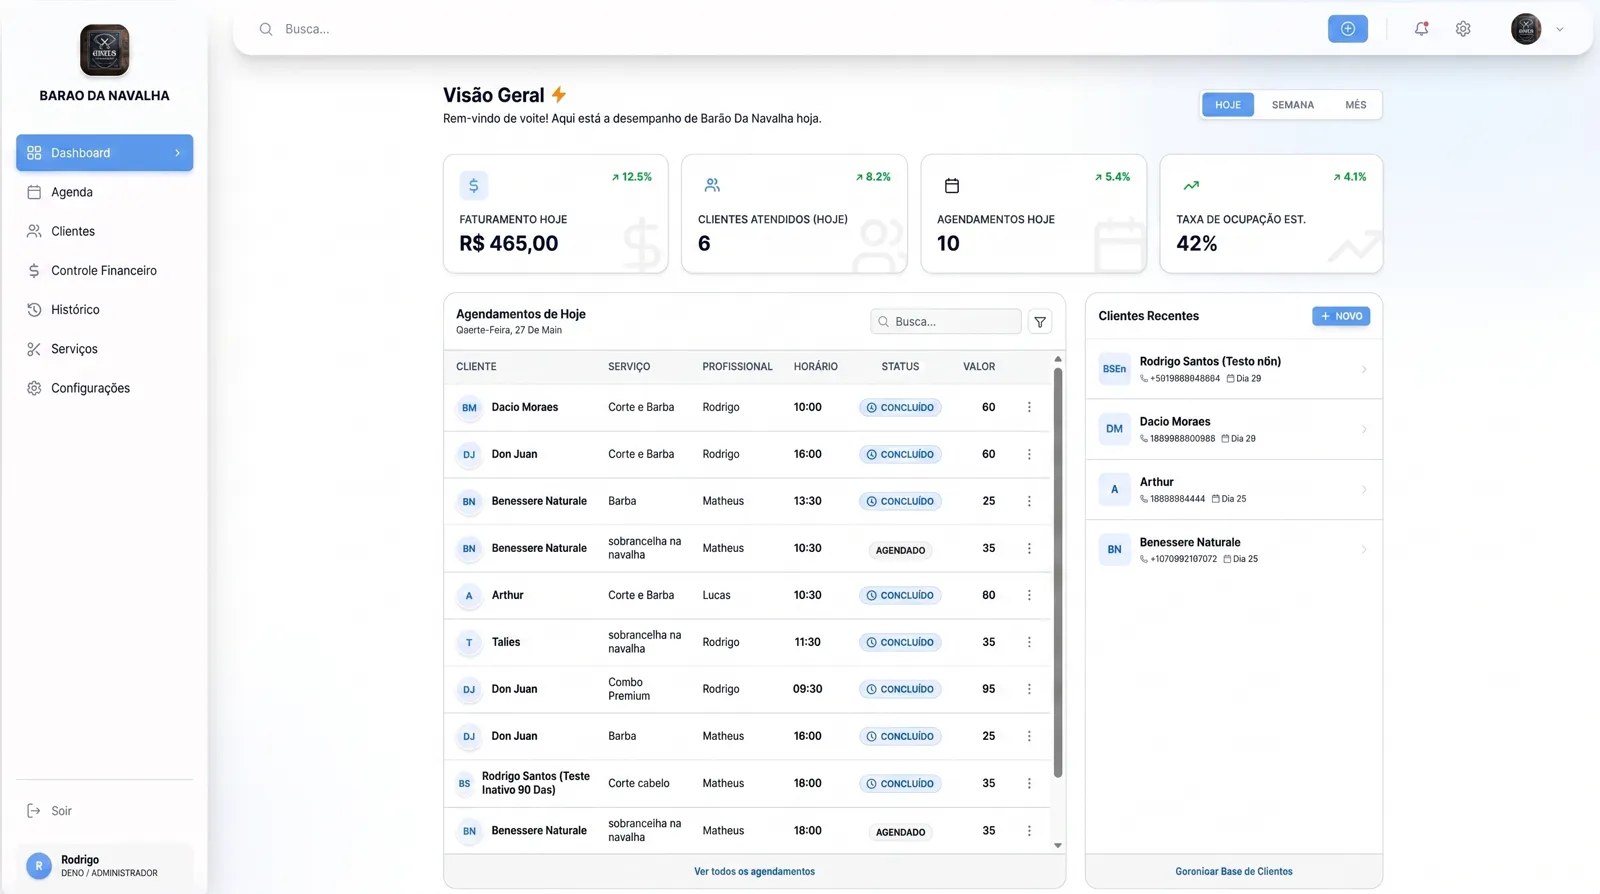Expand Rodrigo Santos recent client chevron
1600x894 pixels.
click(x=1364, y=370)
